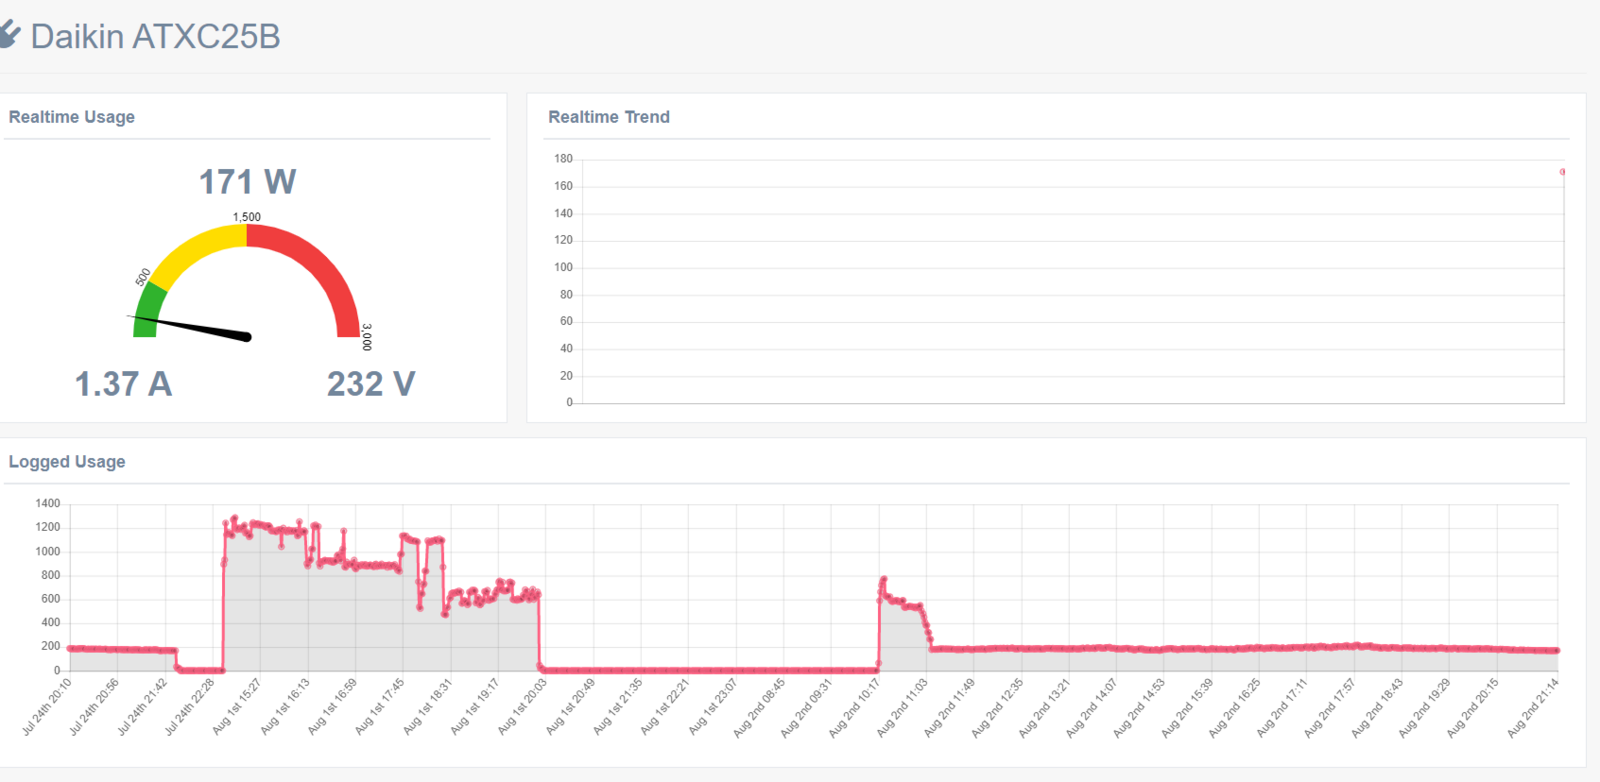Click the Aug 1st 20:03 time label
1600x782 pixels.
[x=522, y=707]
